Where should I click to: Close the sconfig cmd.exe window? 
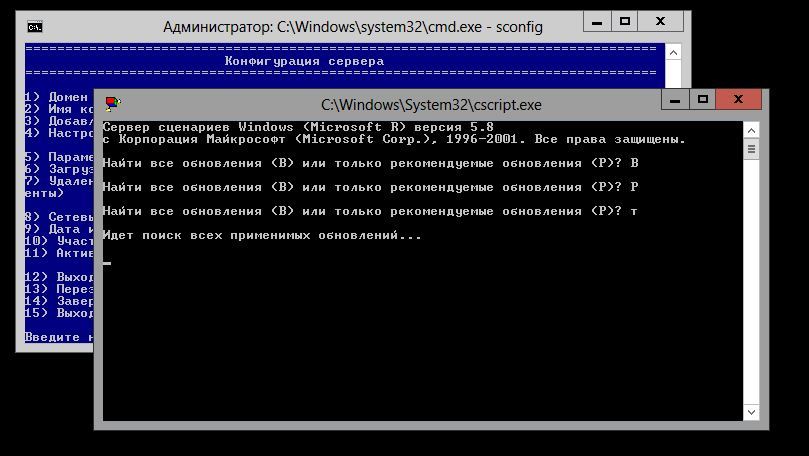[660, 22]
